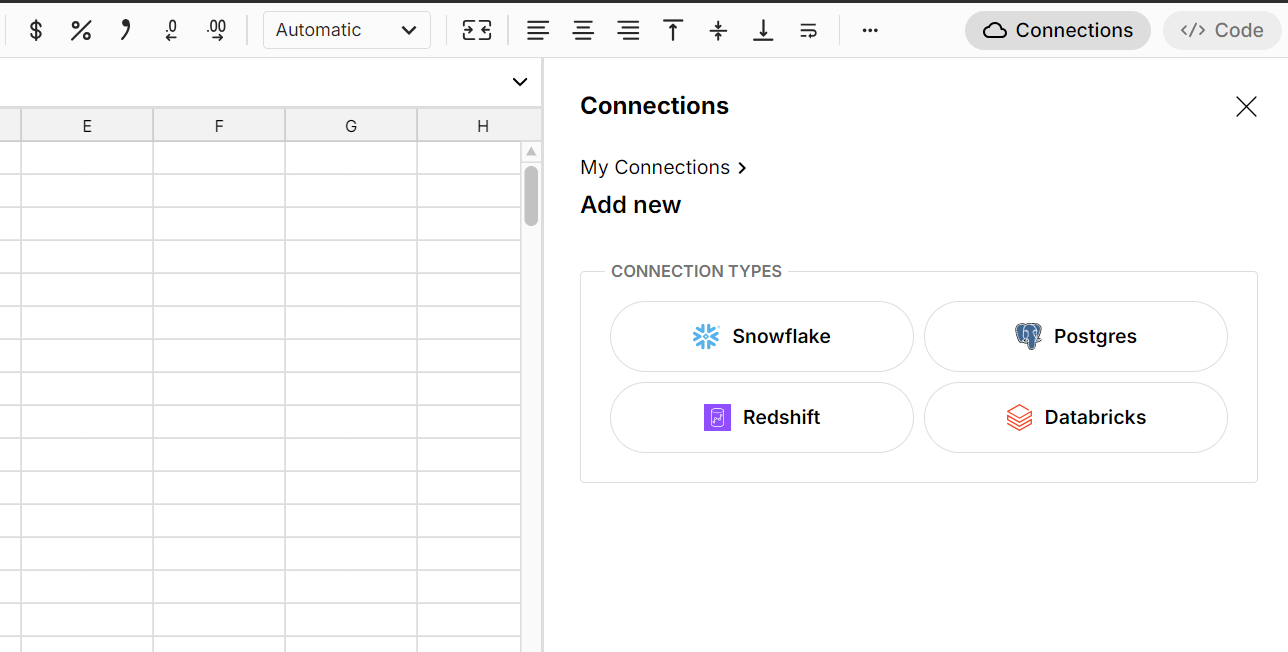Viewport: 1288px width, 652px height.
Task: Expand the formula bar chevron
Action: 519,82
